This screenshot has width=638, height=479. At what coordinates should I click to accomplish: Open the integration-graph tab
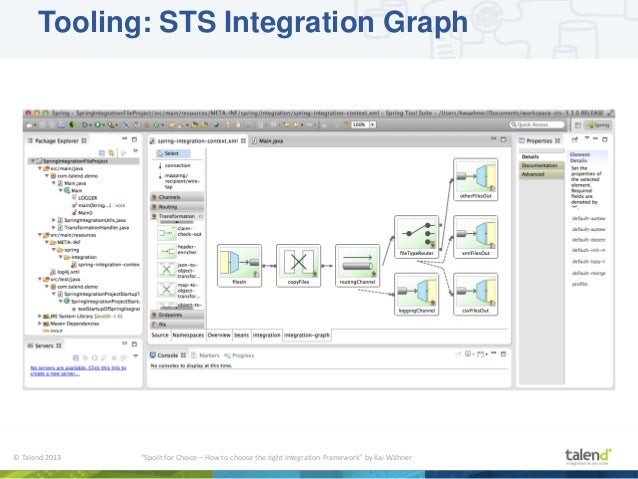tap(307, 335)
